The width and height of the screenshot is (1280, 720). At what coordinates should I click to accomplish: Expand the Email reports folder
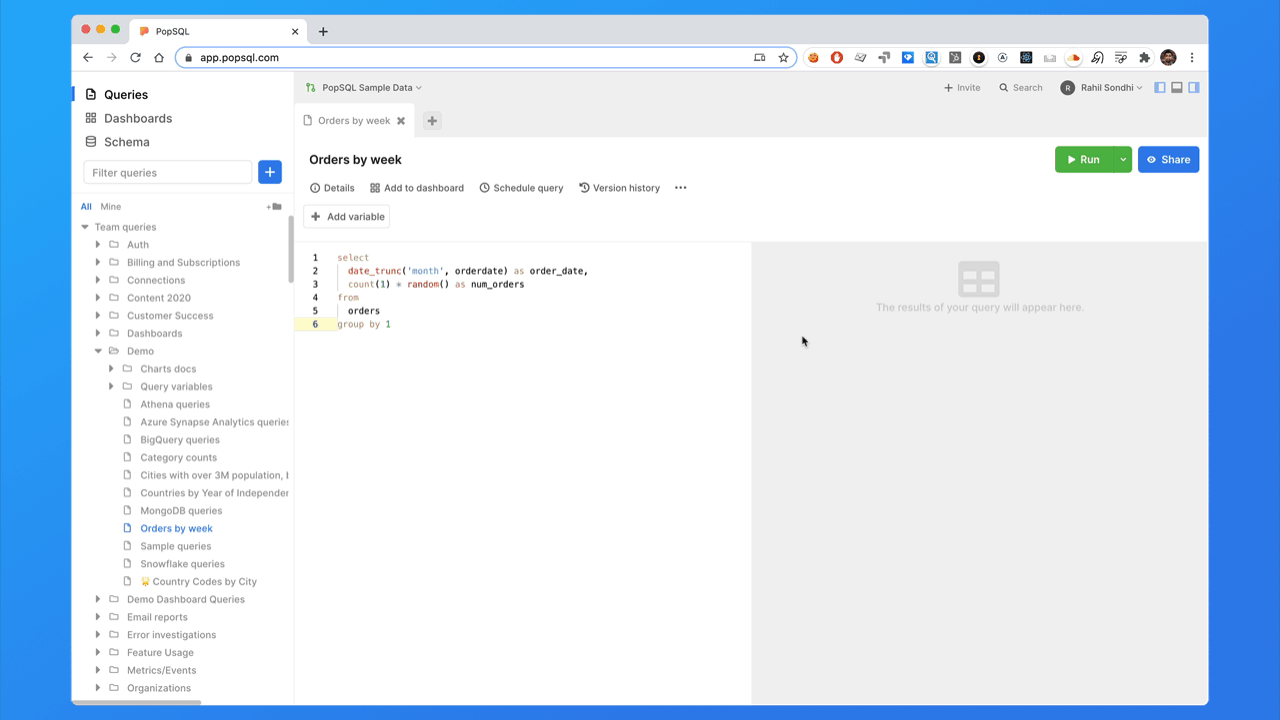click(98, 618)
